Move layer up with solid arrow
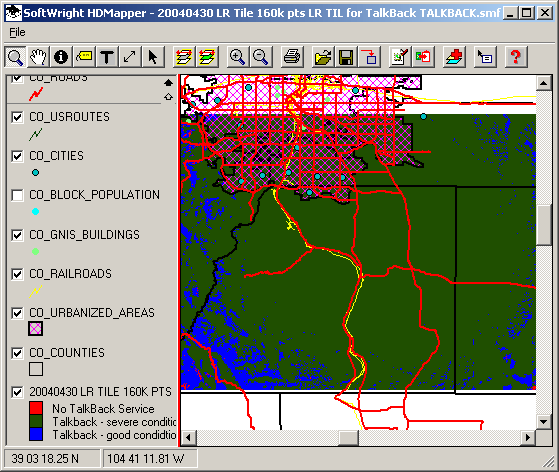The image size is (559, 472). click(x=168, y=83)
